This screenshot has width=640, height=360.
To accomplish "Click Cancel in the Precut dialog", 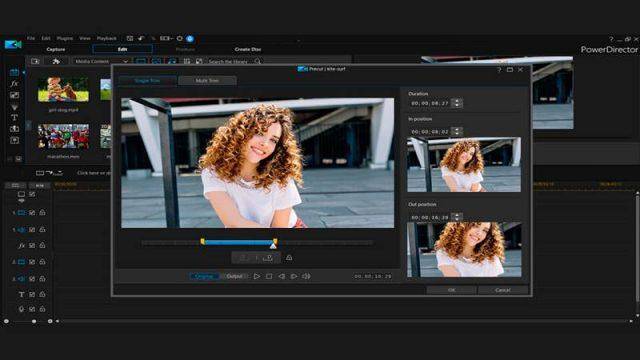I will coord(503,290).
